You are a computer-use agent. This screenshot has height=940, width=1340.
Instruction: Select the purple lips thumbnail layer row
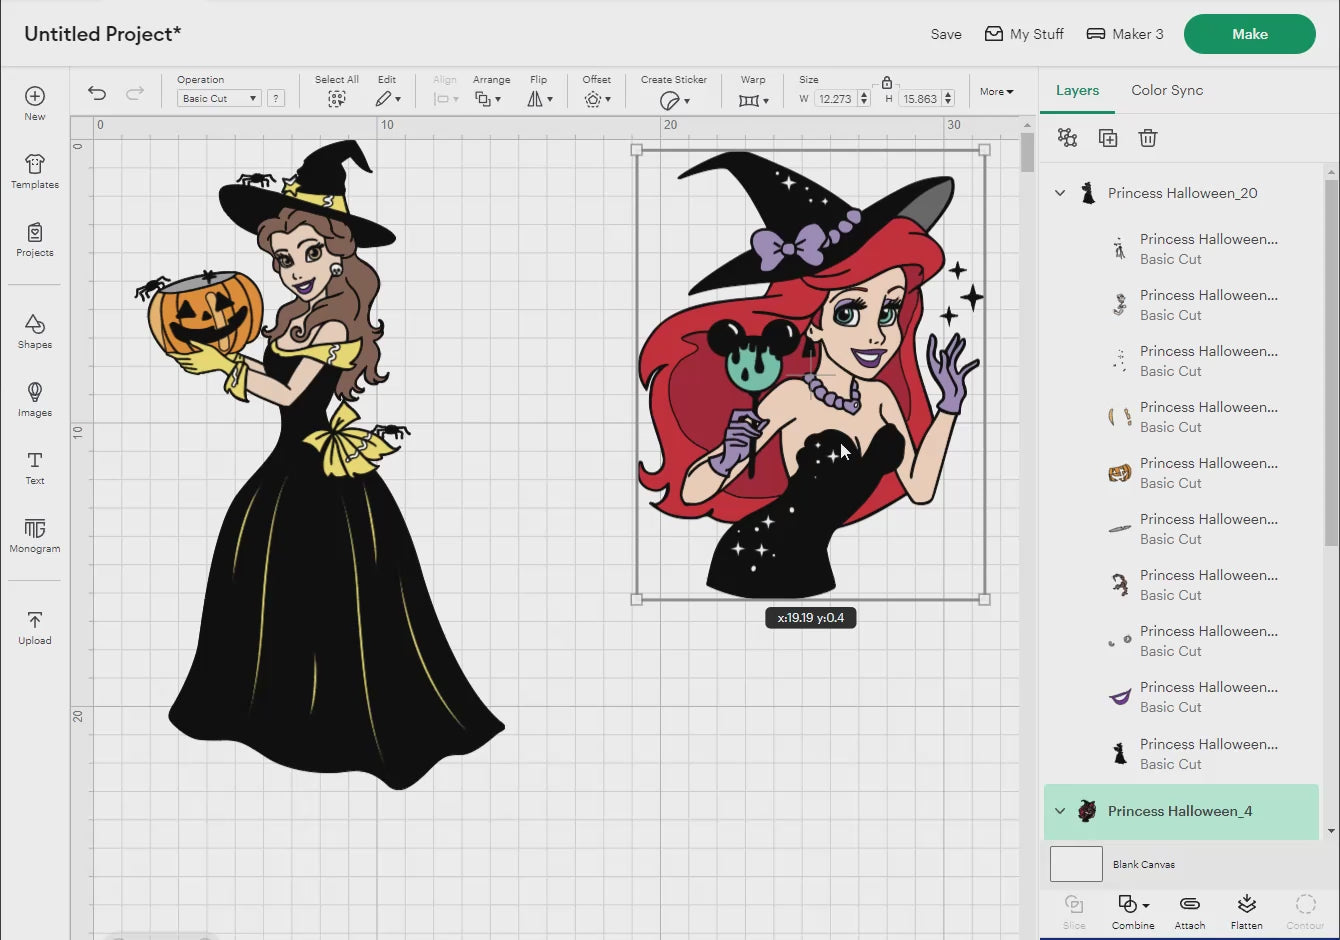coord(1182,697)
